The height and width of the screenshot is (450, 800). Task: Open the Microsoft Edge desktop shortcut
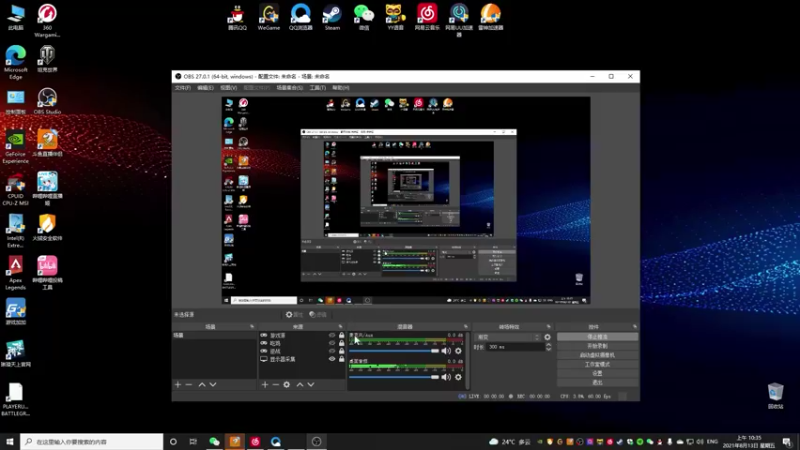click(x=15, y=62)
